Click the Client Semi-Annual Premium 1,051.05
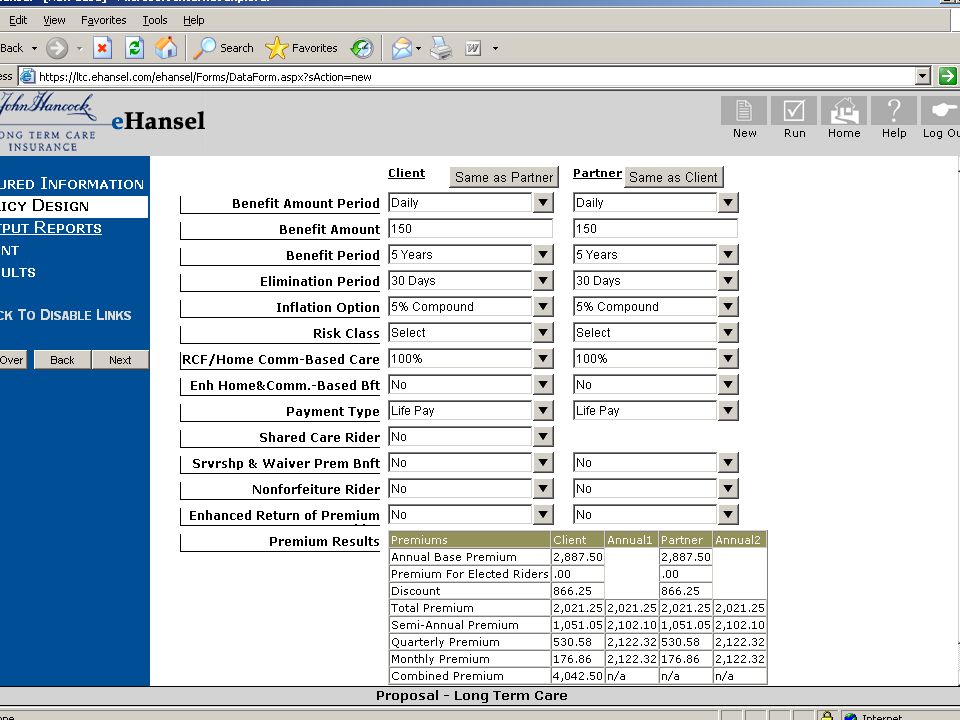The width and height of the screenshot is (960, 720). pyautogui.click(x=577, y=625)
